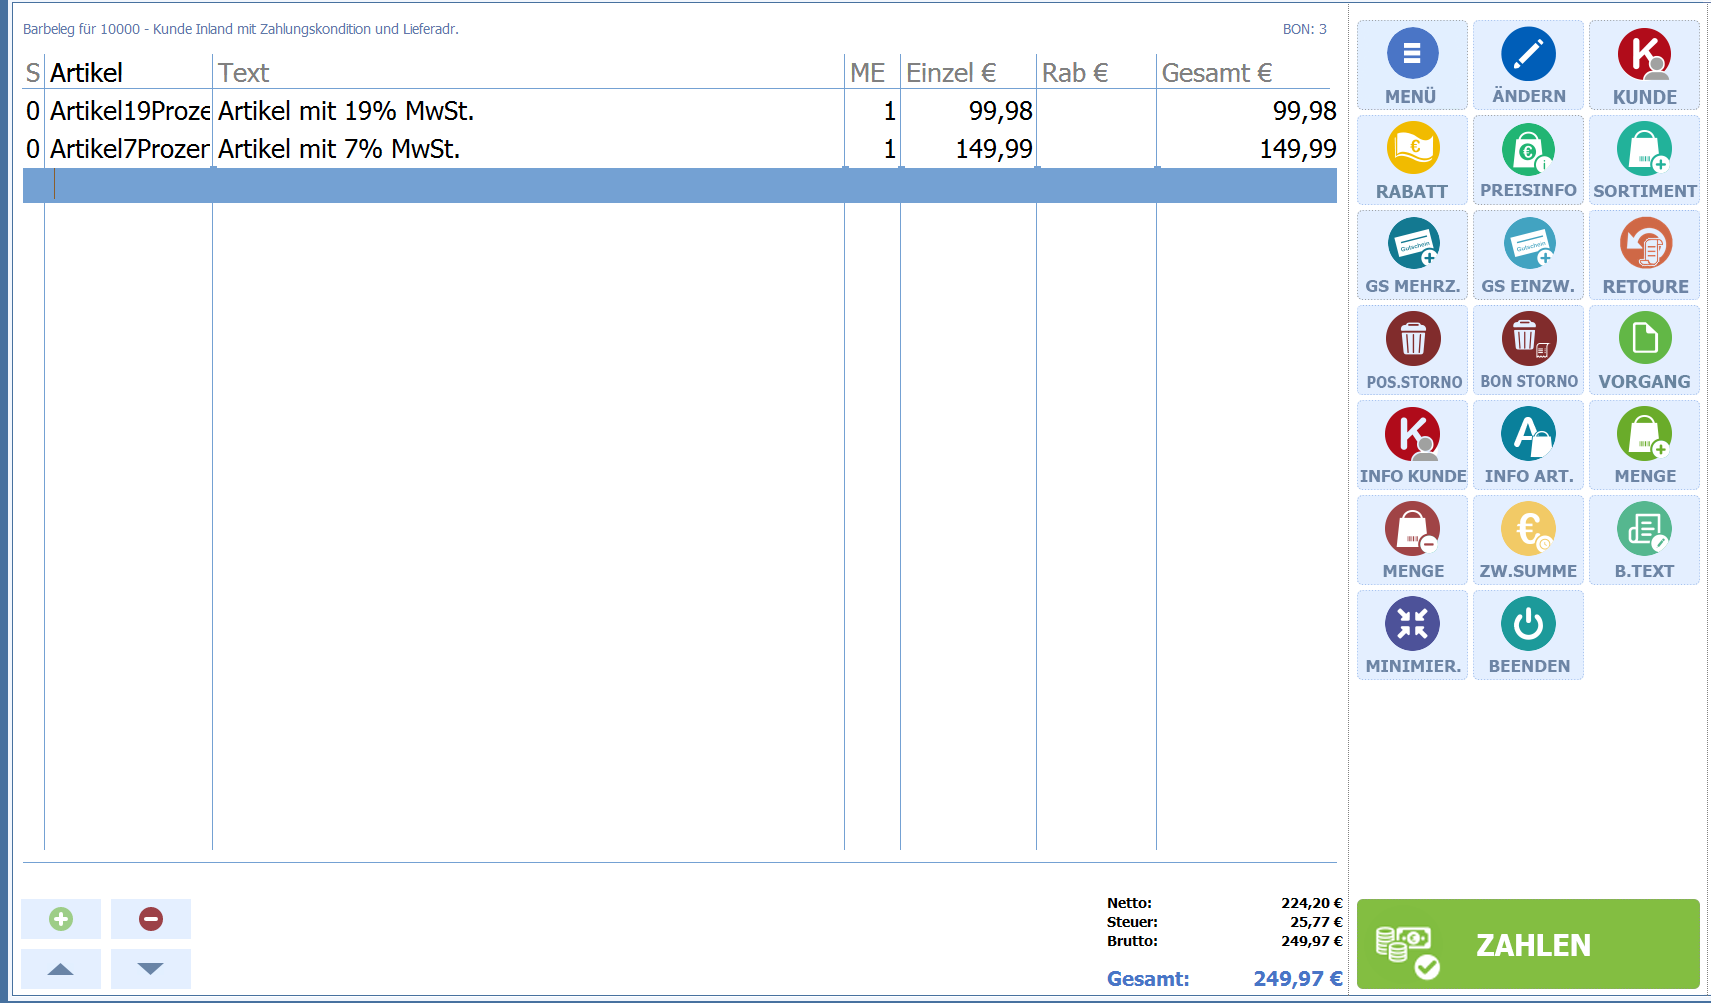Screen dimensions: 1711x1003
Task: Click the ÄNDERN pencil icon
Action: pyautogui.click(x=1527, y=55)
